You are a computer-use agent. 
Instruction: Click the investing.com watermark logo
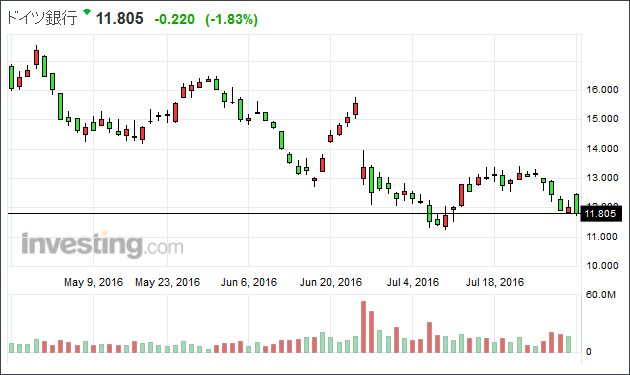102,244
